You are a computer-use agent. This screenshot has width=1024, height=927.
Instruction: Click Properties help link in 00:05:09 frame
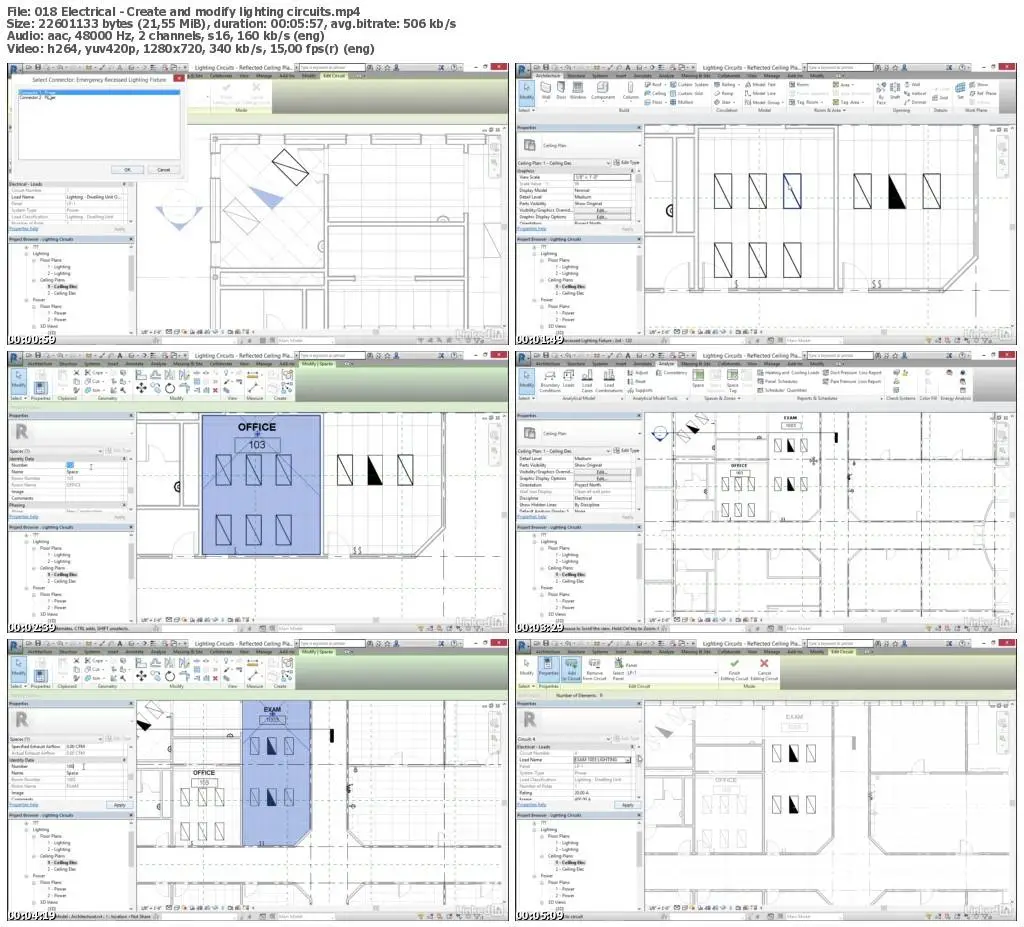pyautogui.click(x=532, y=805)
